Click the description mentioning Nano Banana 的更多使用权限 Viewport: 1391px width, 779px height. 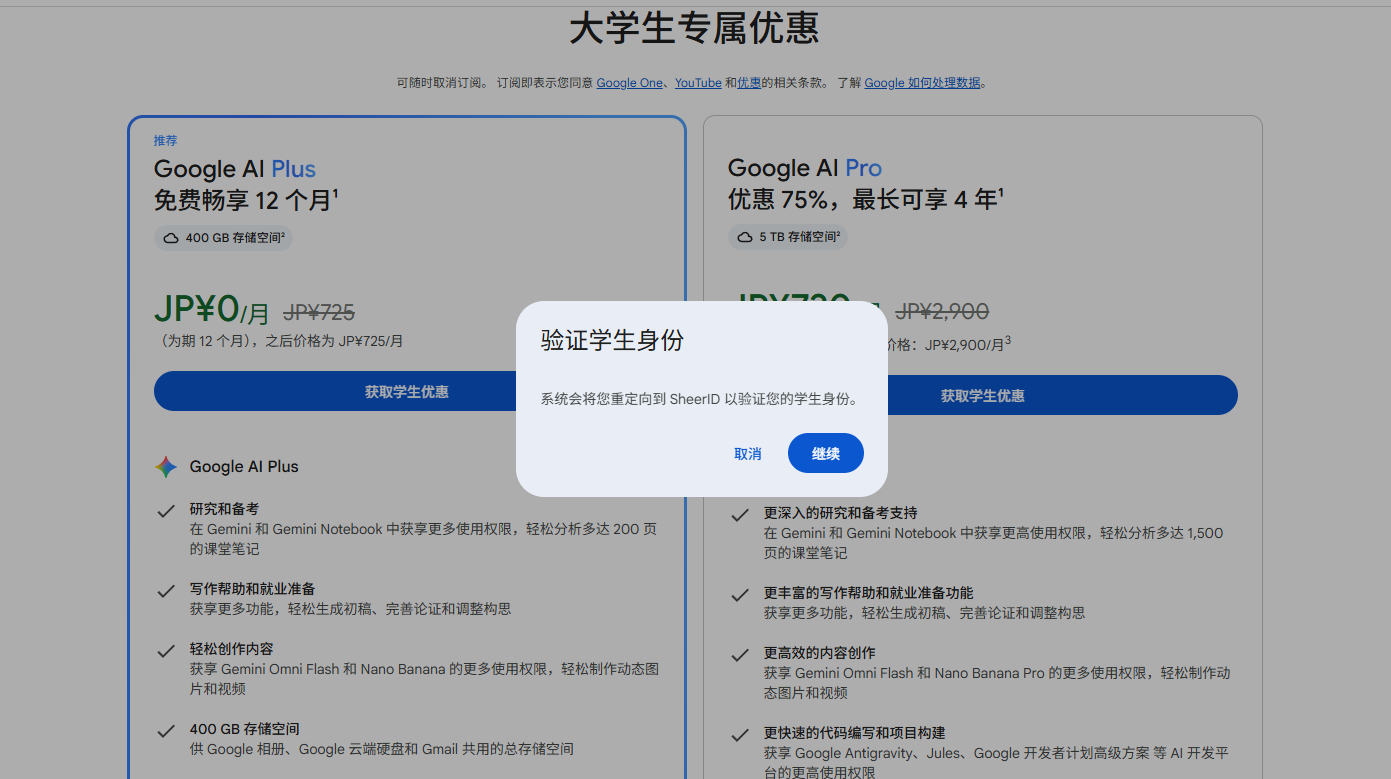[x=424, y=679]
